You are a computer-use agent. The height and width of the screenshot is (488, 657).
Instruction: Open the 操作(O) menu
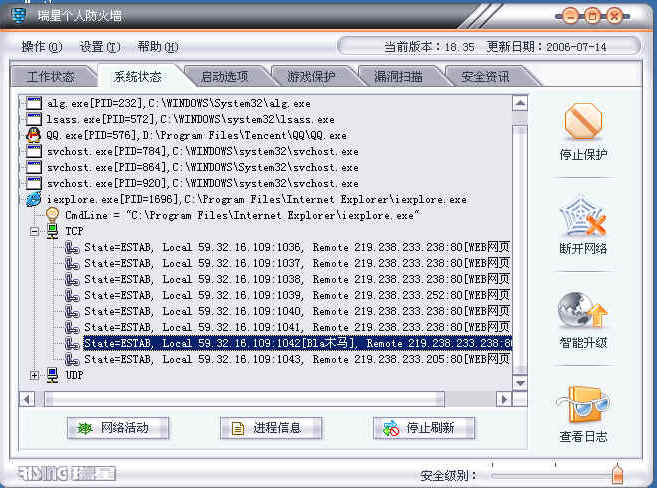point(41,46)
